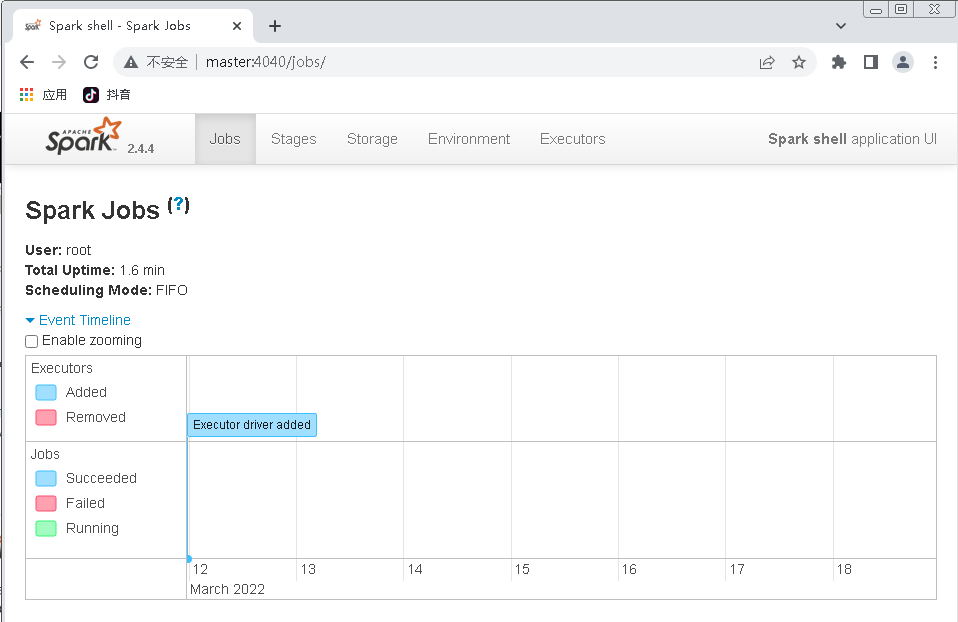Screen dimensions: 958x622
Task: Click the User root text
Action: (58, 250)
